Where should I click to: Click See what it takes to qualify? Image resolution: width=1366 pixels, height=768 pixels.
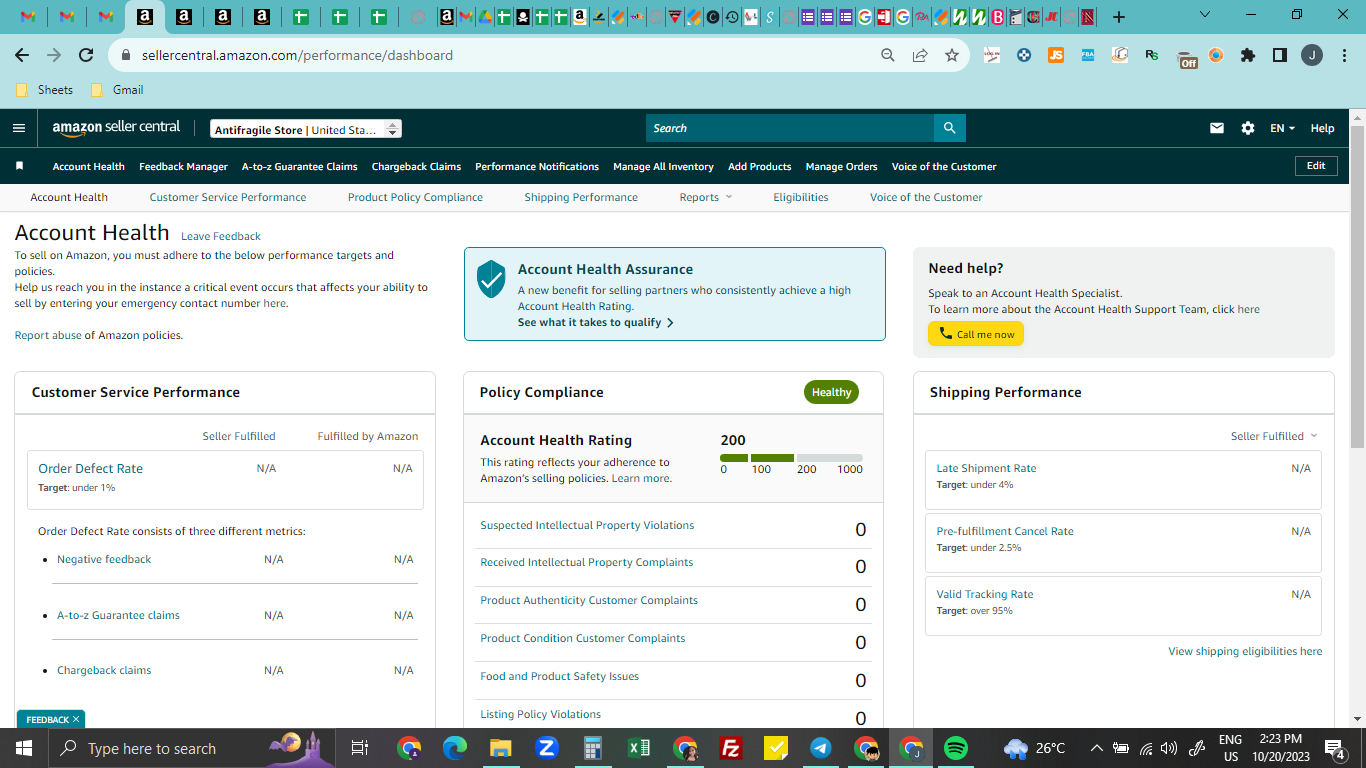[595, 323]
